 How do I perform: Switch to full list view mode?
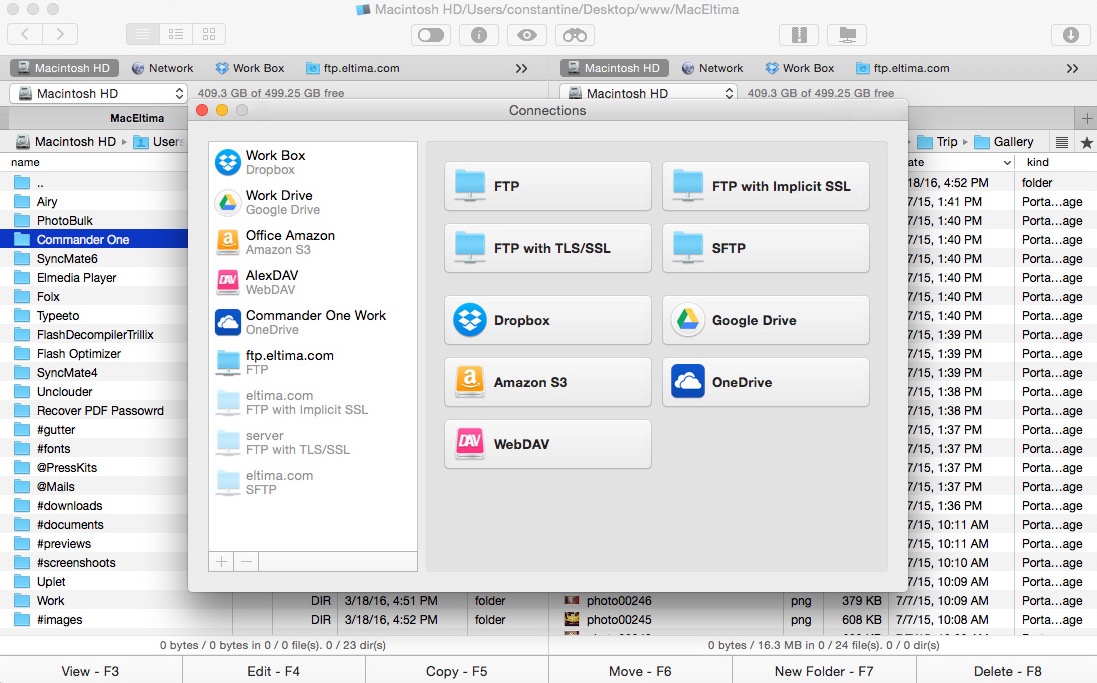click(x=143, y=34)
